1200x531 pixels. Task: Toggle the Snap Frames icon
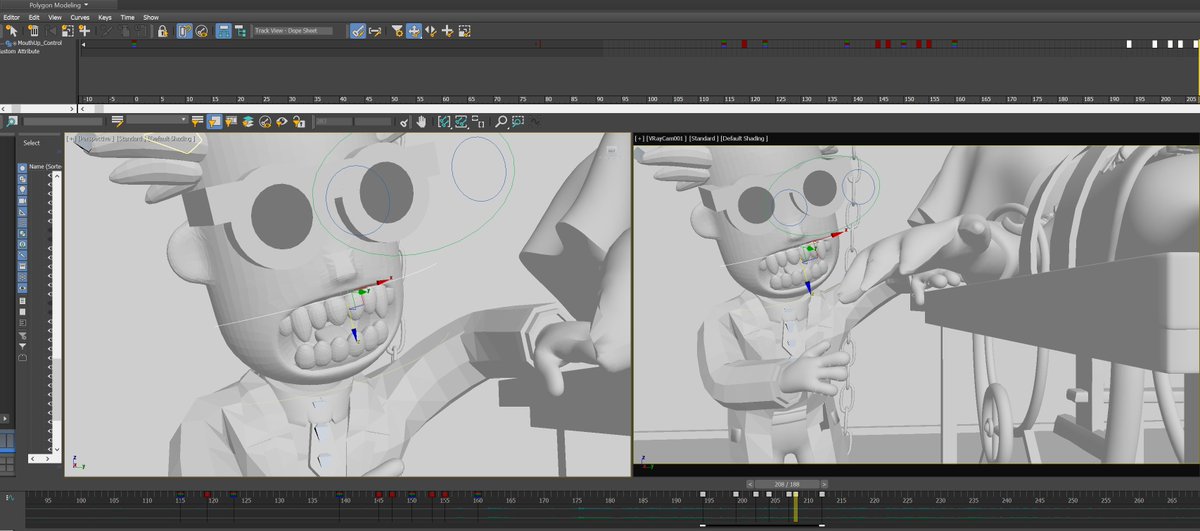pyautogui.click(x=184, y=31)
